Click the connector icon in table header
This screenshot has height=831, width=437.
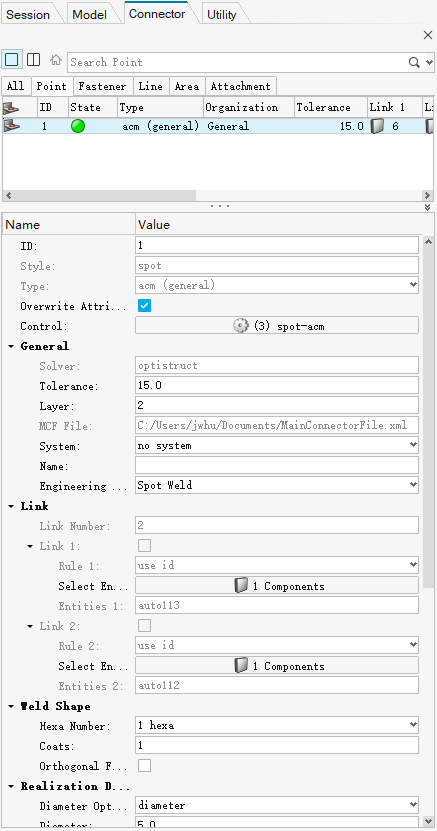click(x=11, y=108)
